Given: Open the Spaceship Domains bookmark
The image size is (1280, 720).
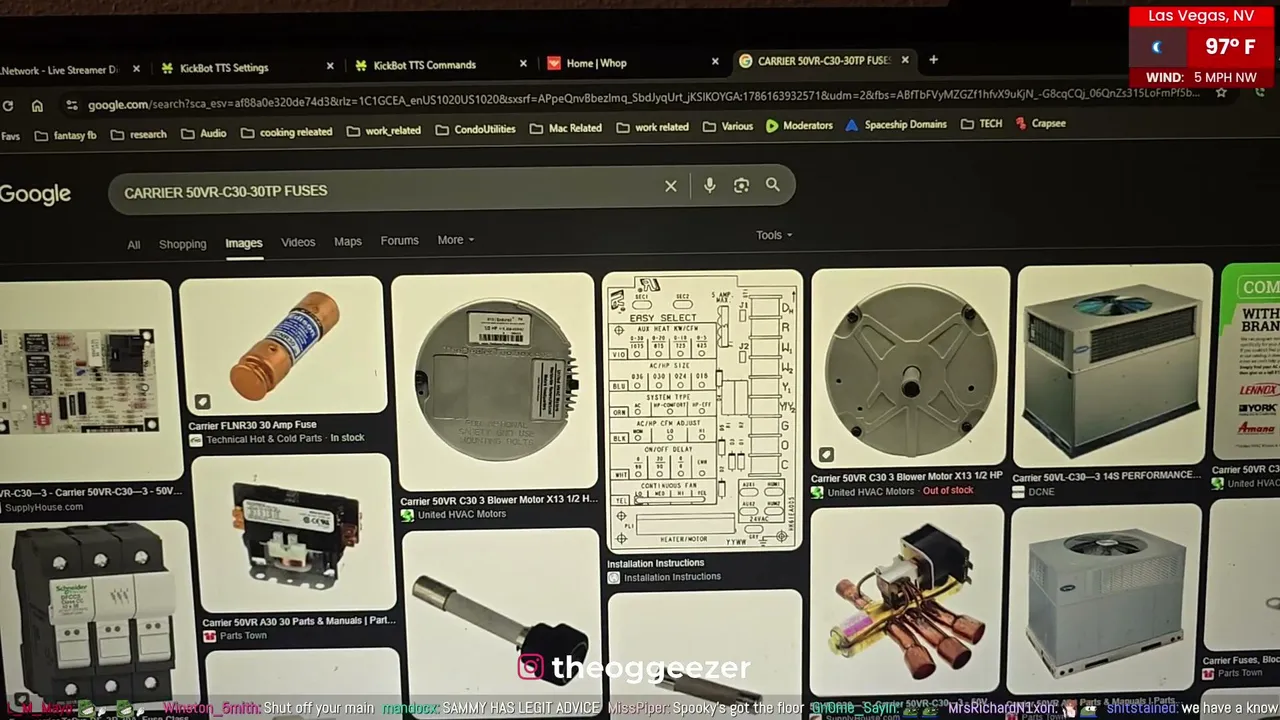Looking at the screenshot, I should (896, 124).
